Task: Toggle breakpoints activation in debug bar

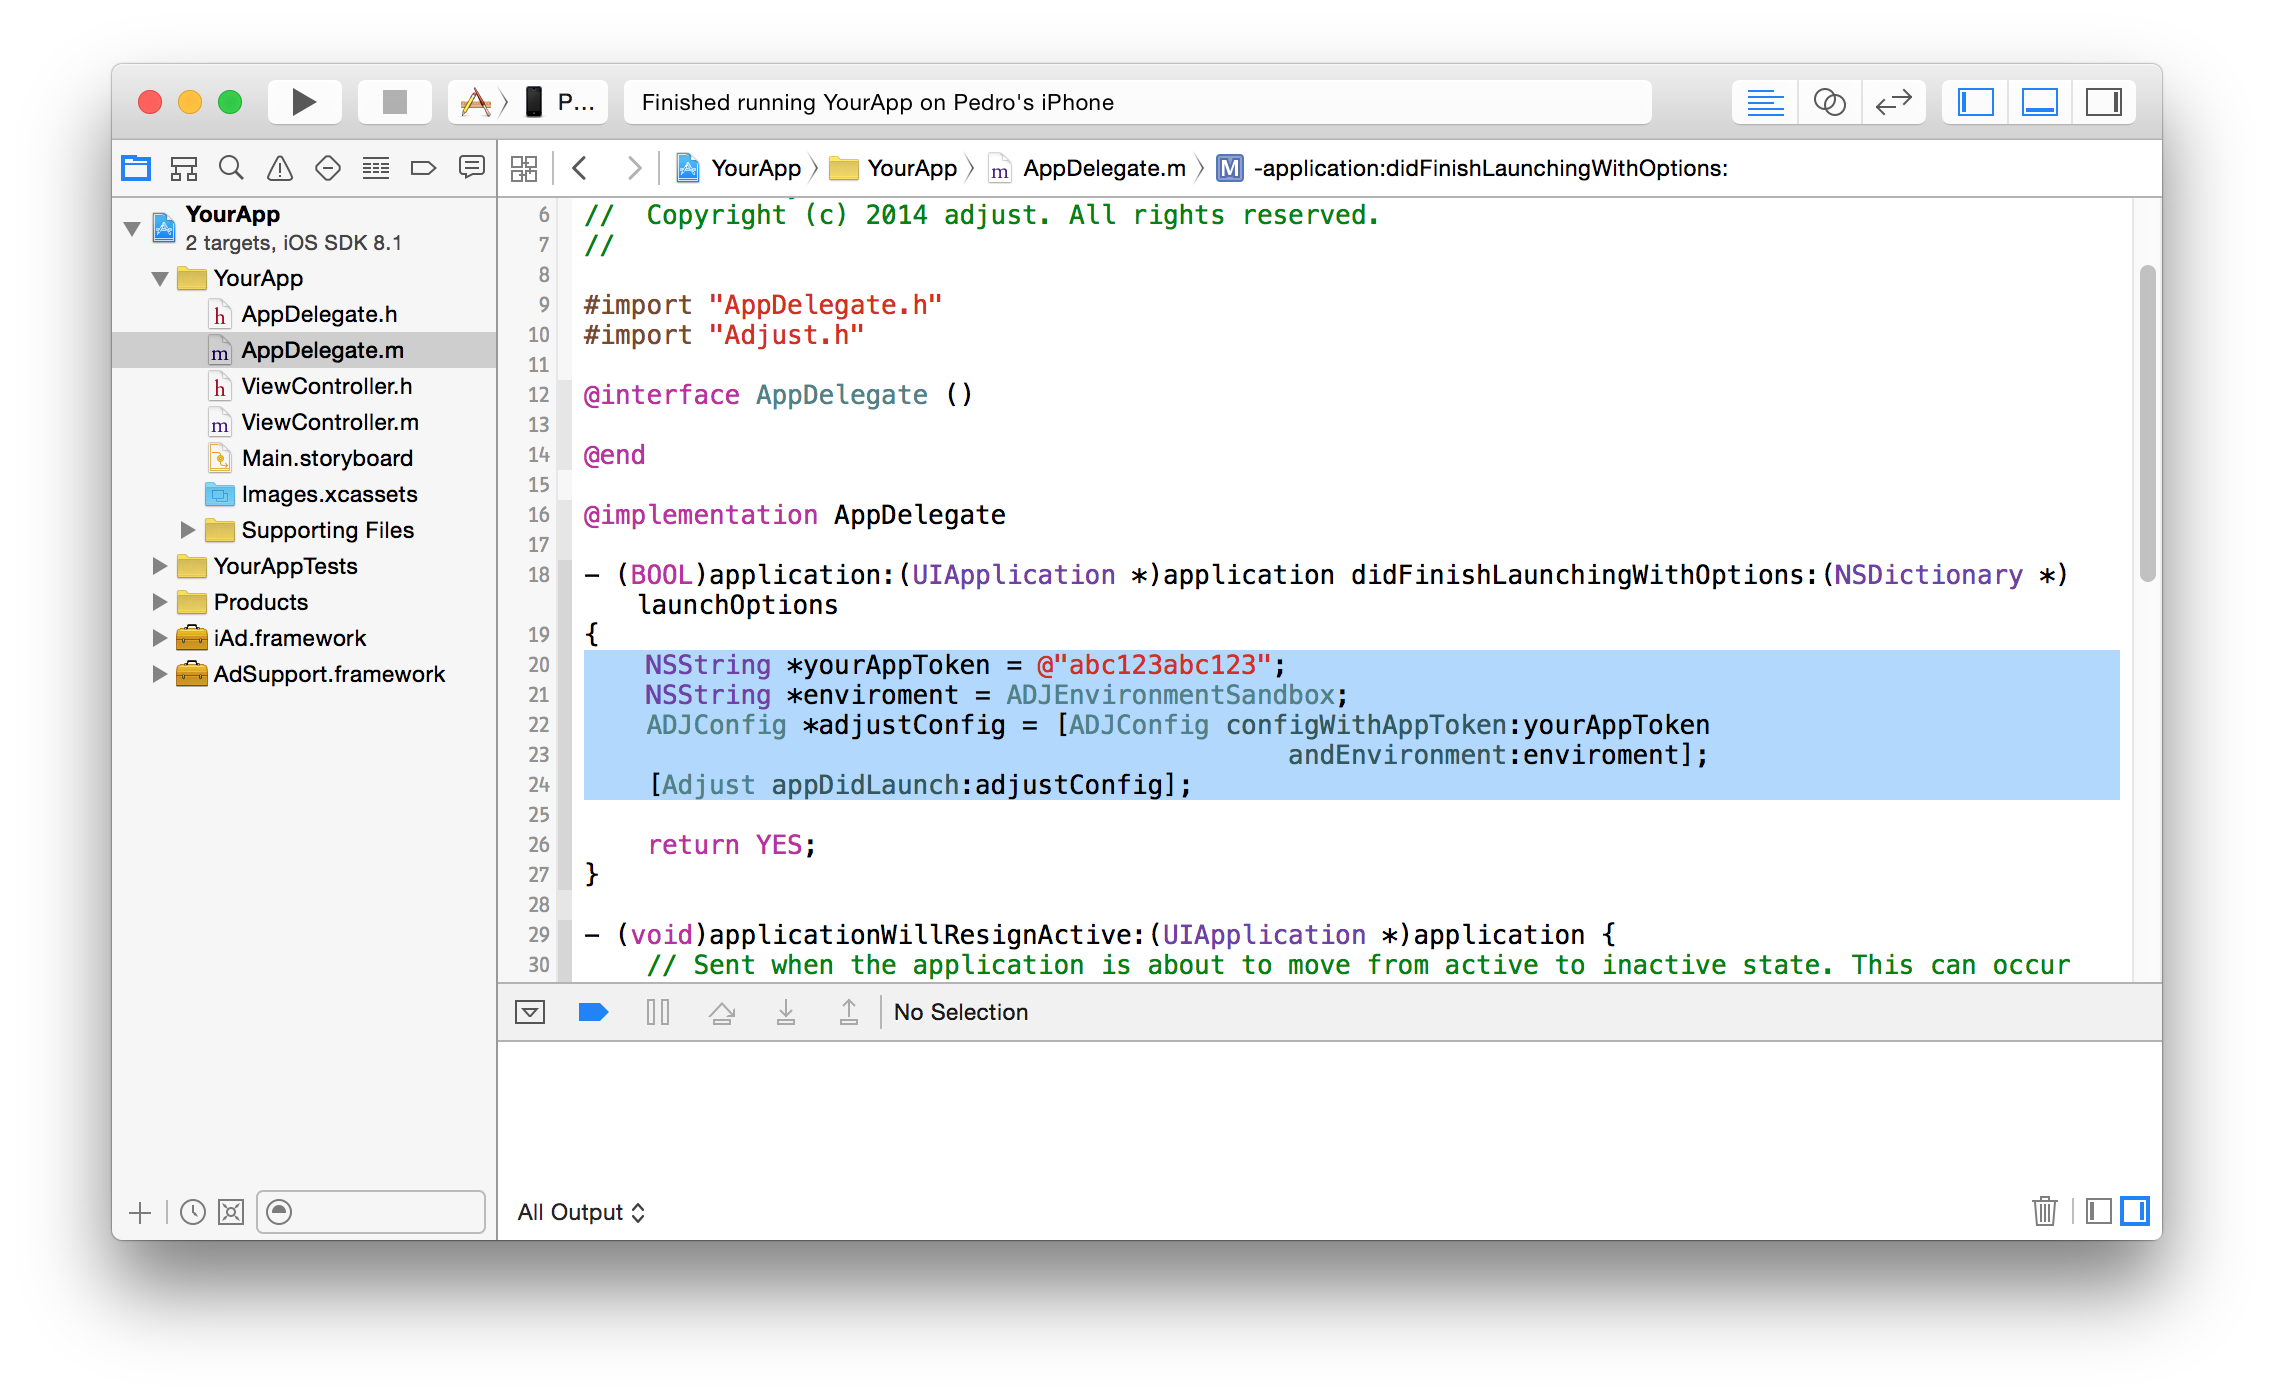Action: click(593, 1012)
